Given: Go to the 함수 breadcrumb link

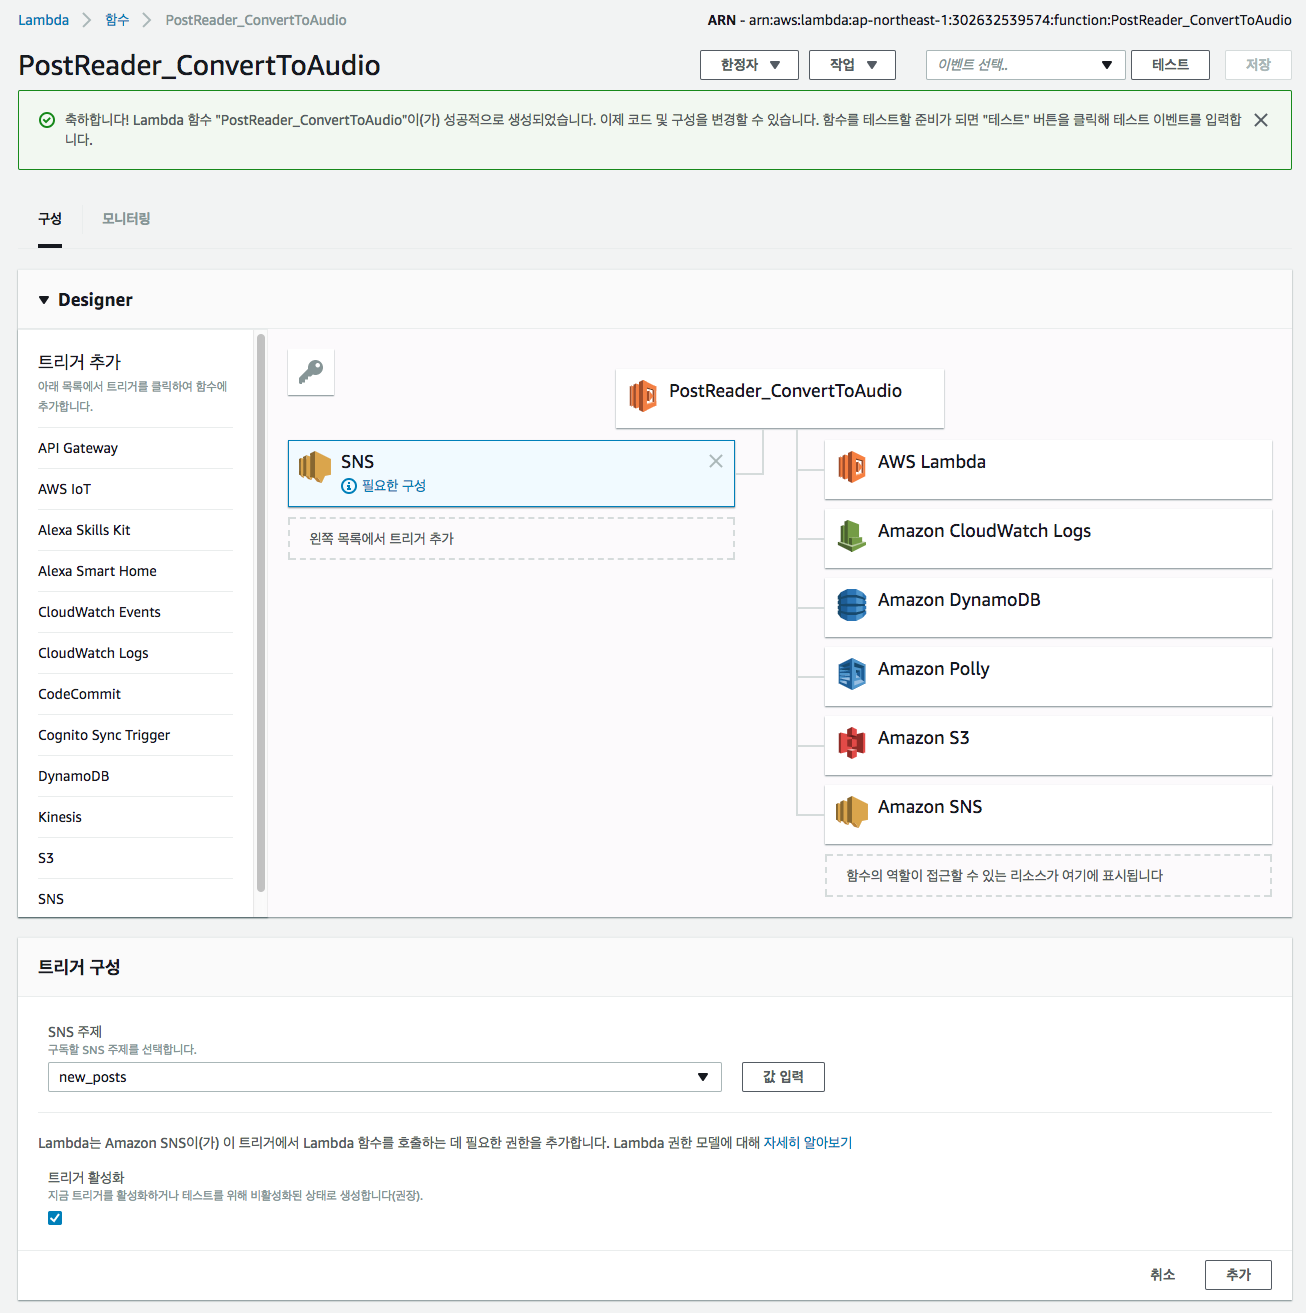Looking at the screenshot, I should 117,20.
